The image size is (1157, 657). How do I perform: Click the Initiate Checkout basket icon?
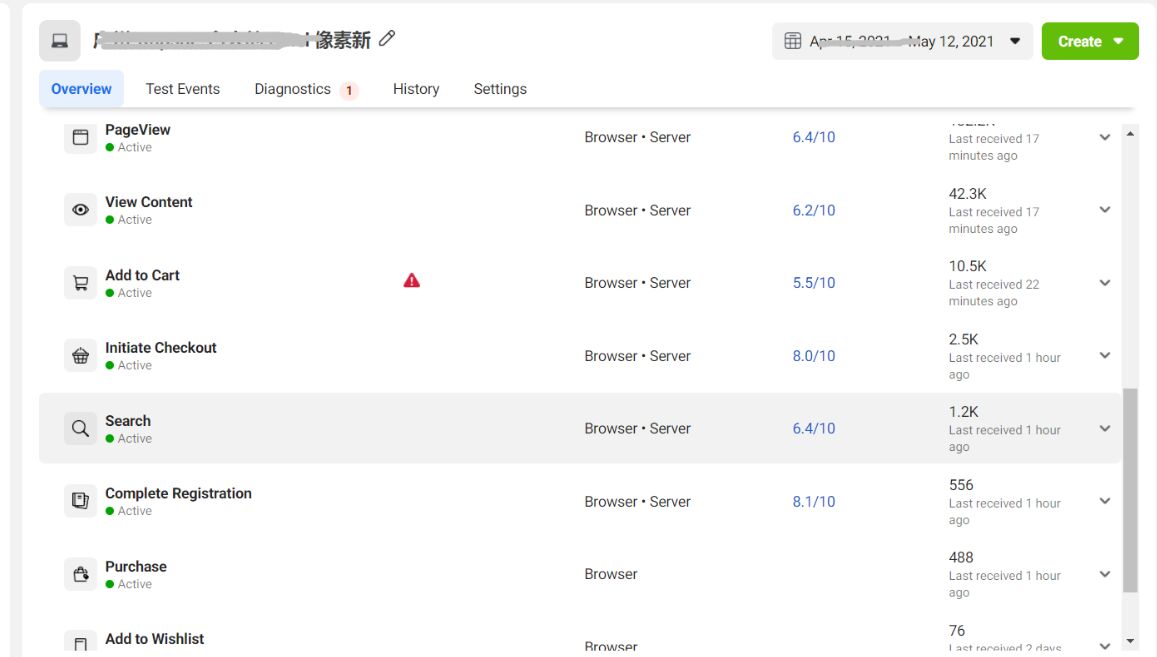pos(81,356)
